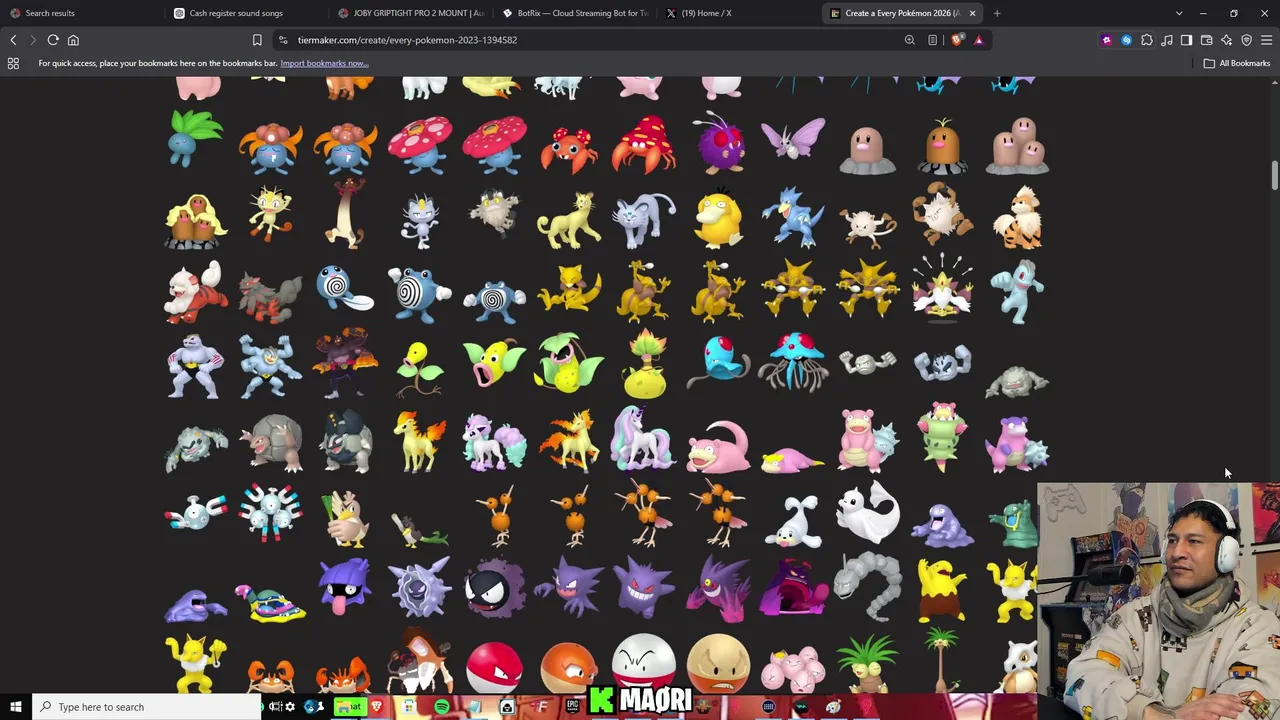Select the Venomoth image

793,138
